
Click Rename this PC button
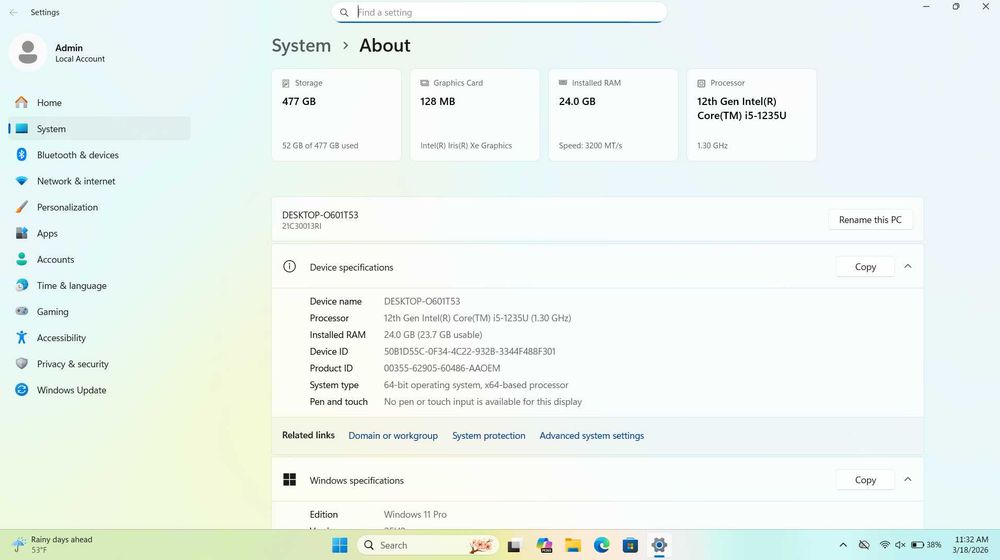coord(870,219)
